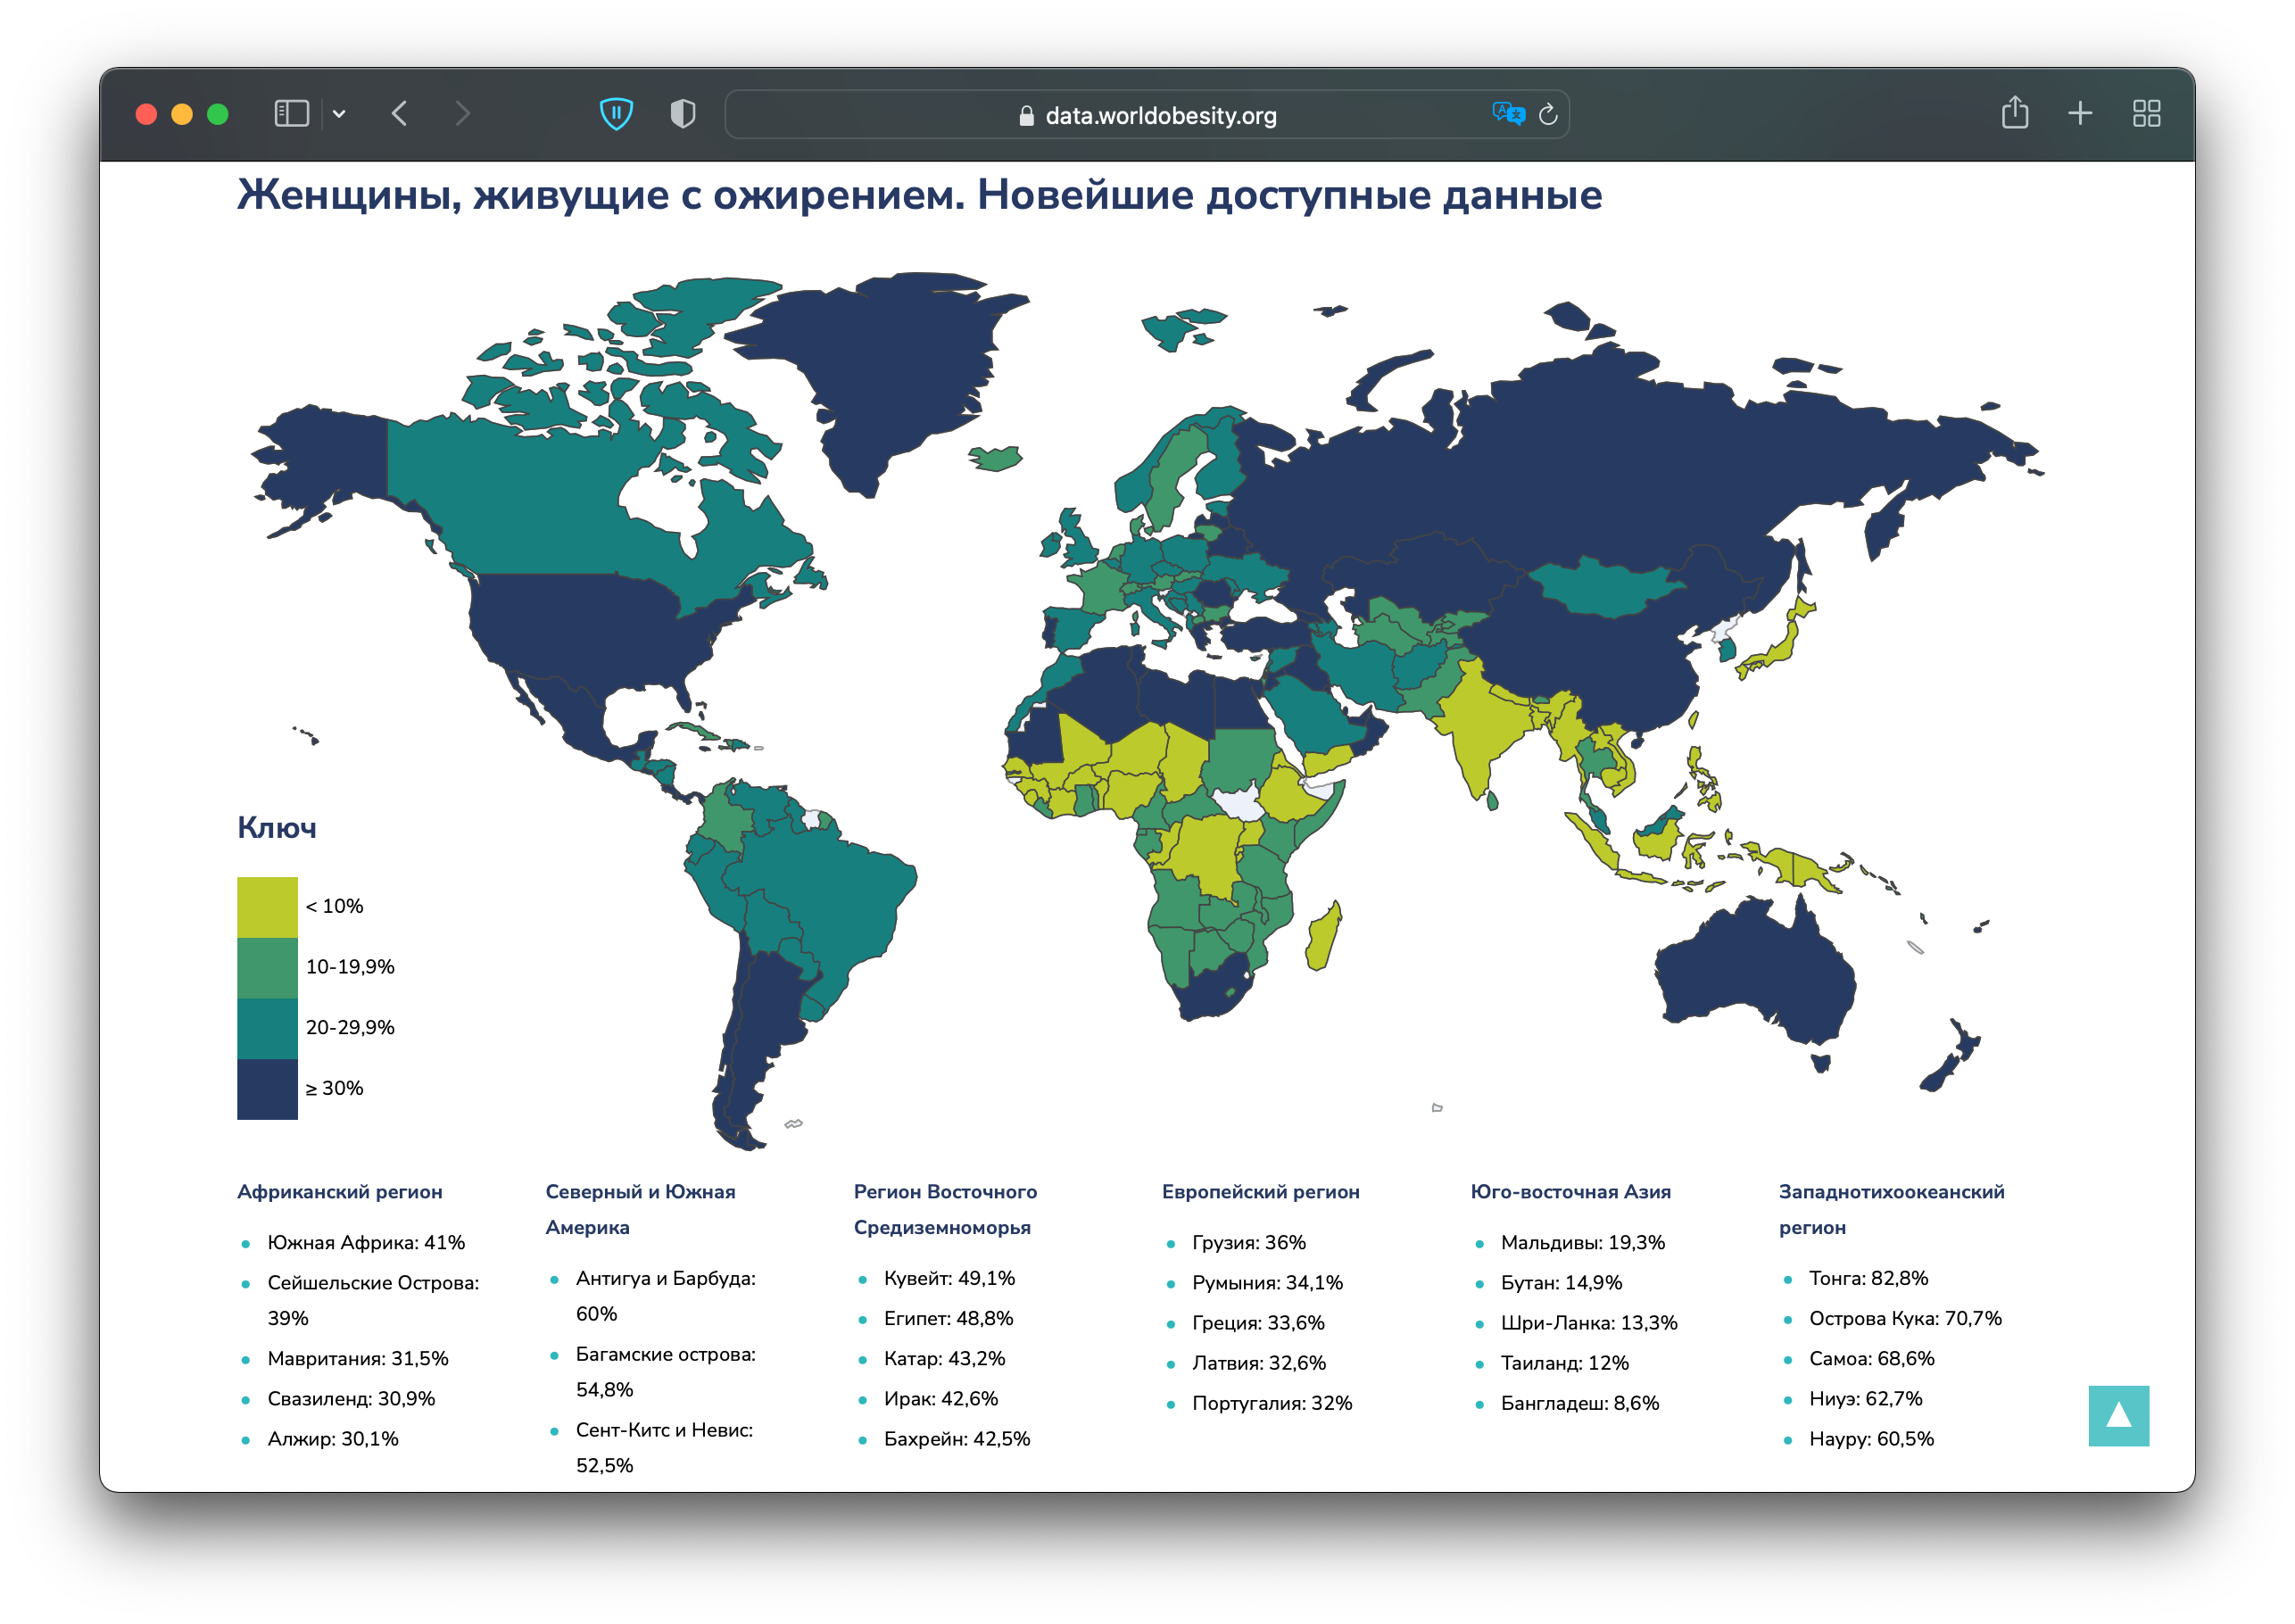The height and width of the screenshot is (1624, 2295).
Task: Click the dark navy ≥ 30% legend swatch
Action: [x=267, y=1089]
